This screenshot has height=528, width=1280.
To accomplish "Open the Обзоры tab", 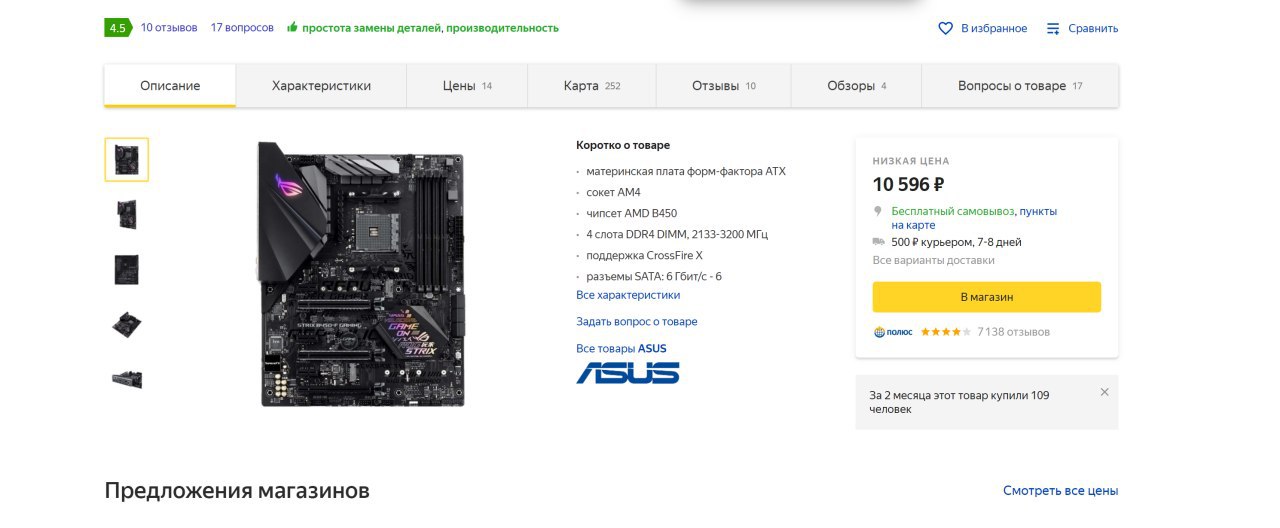I will click(x=856, y=86).
